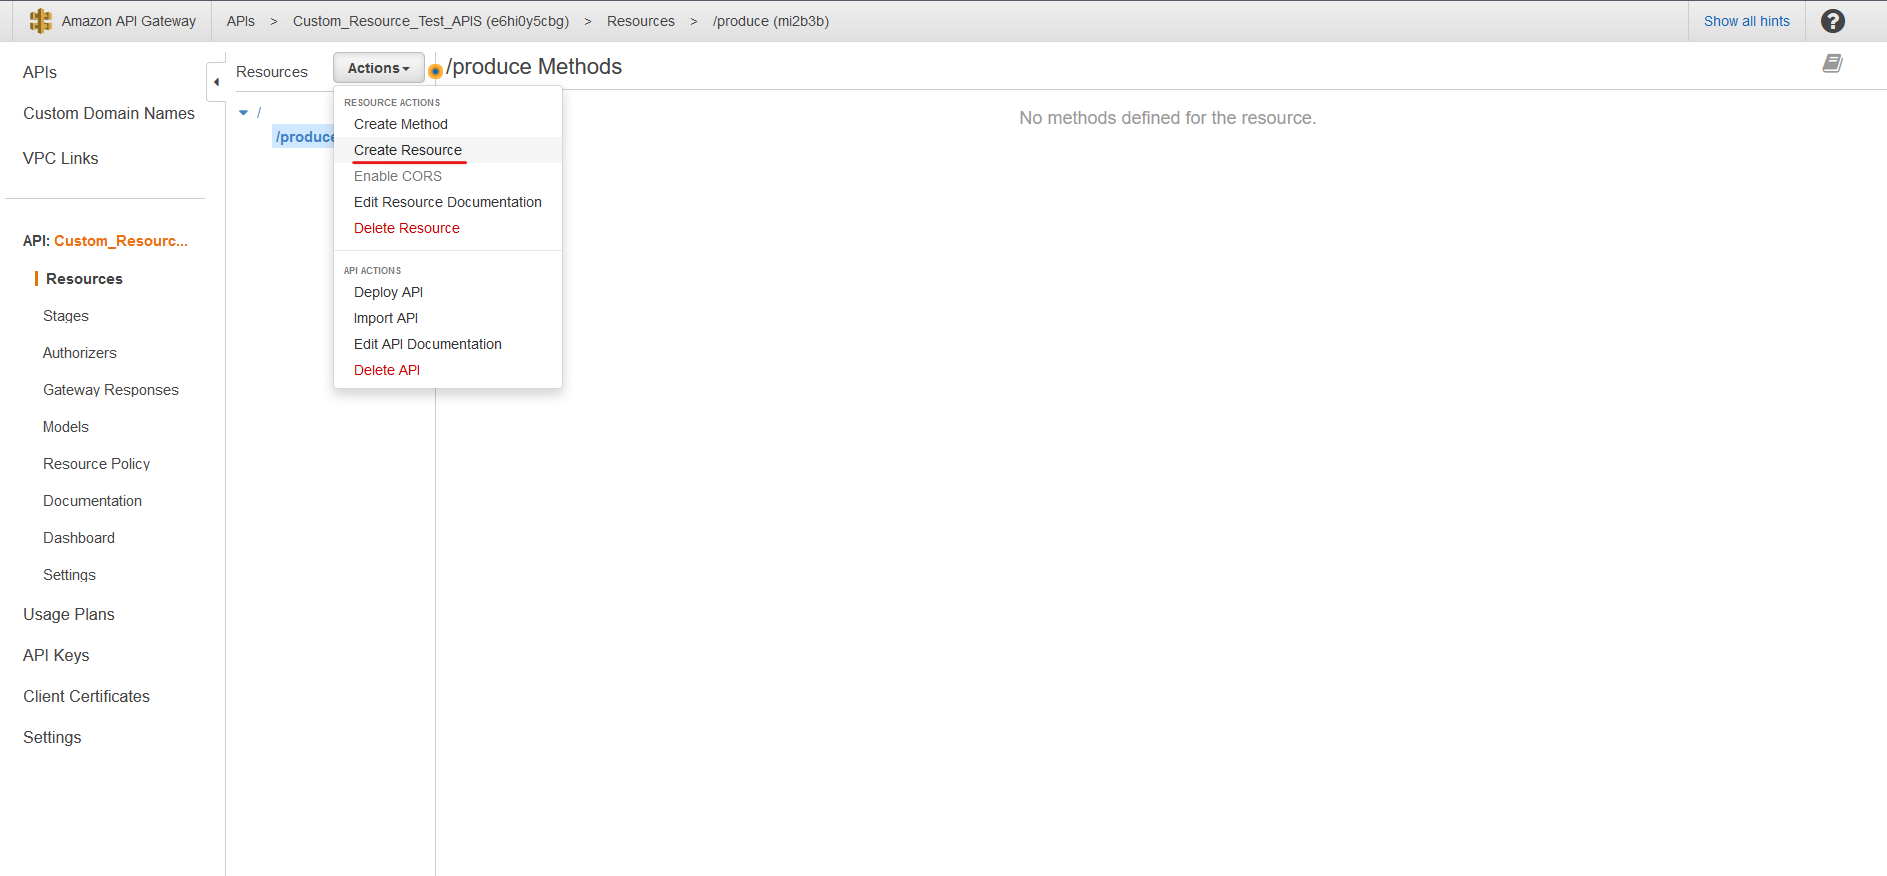Choose Deploy API from the menu
Image resolution: width=1887 pixels, height=876 pixels.
[x=447, y=292]
